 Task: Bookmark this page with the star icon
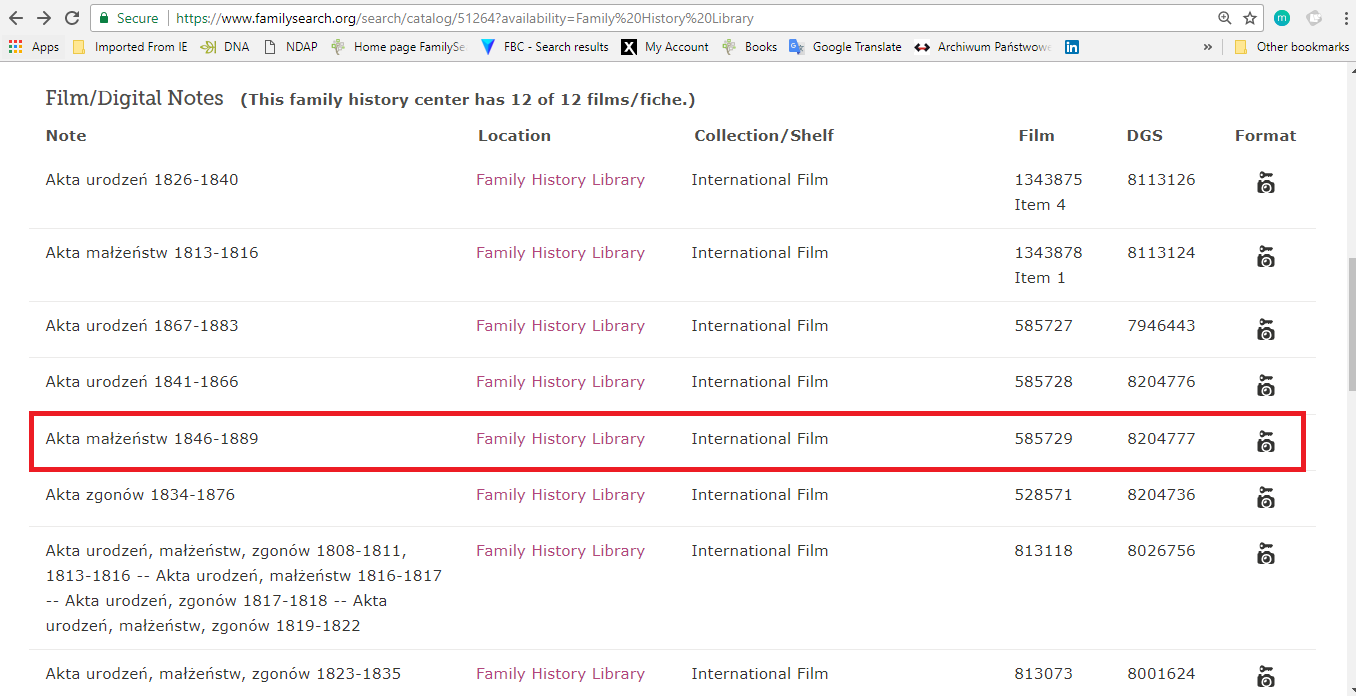click(x=1250, y=18)
